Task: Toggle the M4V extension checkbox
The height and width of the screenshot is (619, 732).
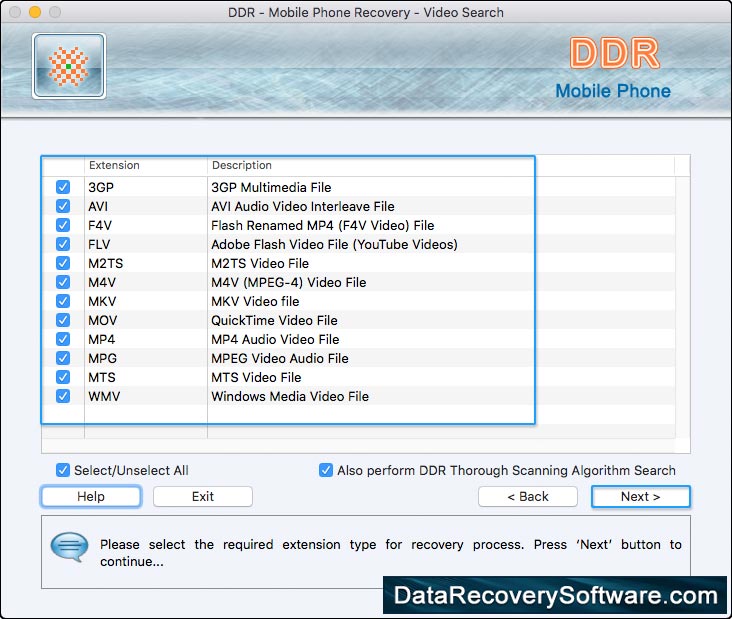Action: (63, 282)
